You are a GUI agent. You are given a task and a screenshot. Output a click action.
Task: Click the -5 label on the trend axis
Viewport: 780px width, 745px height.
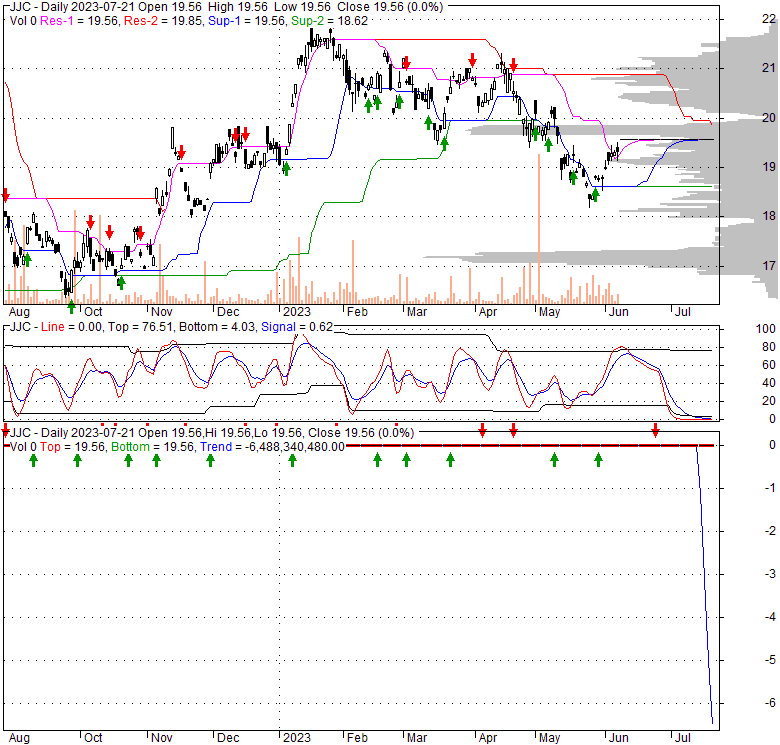click(x=770, y=660)
